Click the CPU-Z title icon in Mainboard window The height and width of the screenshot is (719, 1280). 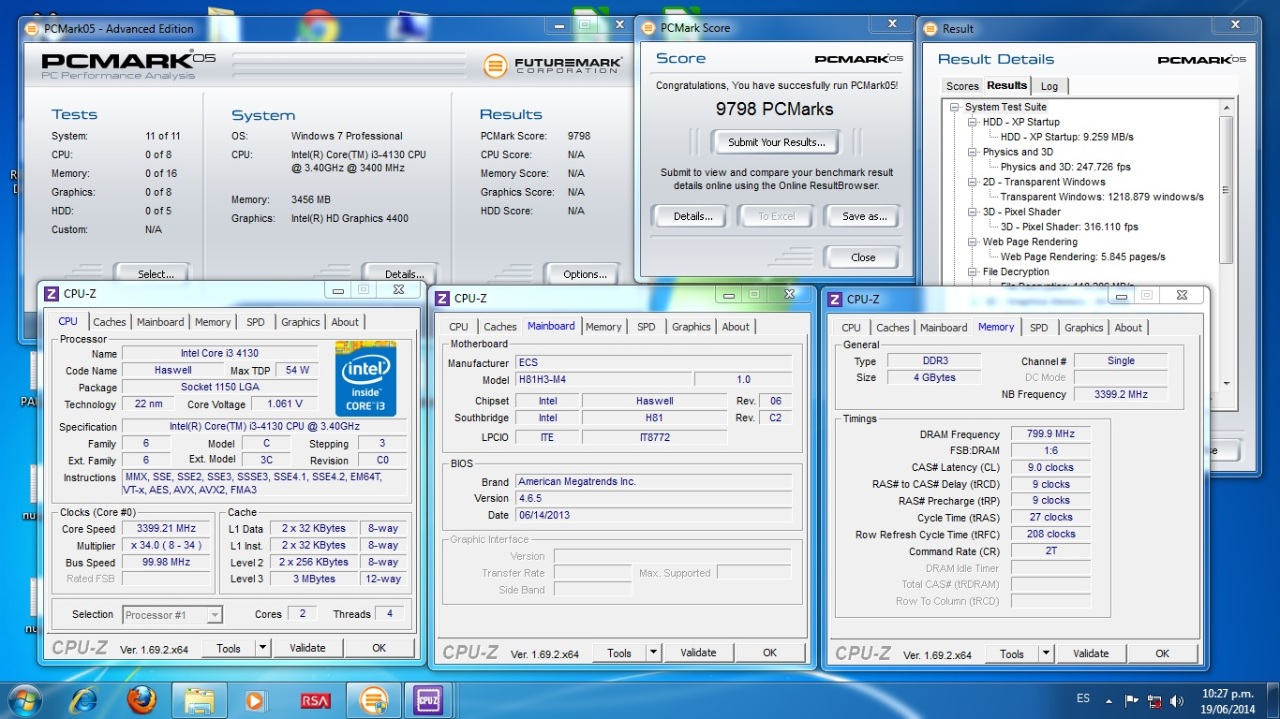[x=442, y=298]
